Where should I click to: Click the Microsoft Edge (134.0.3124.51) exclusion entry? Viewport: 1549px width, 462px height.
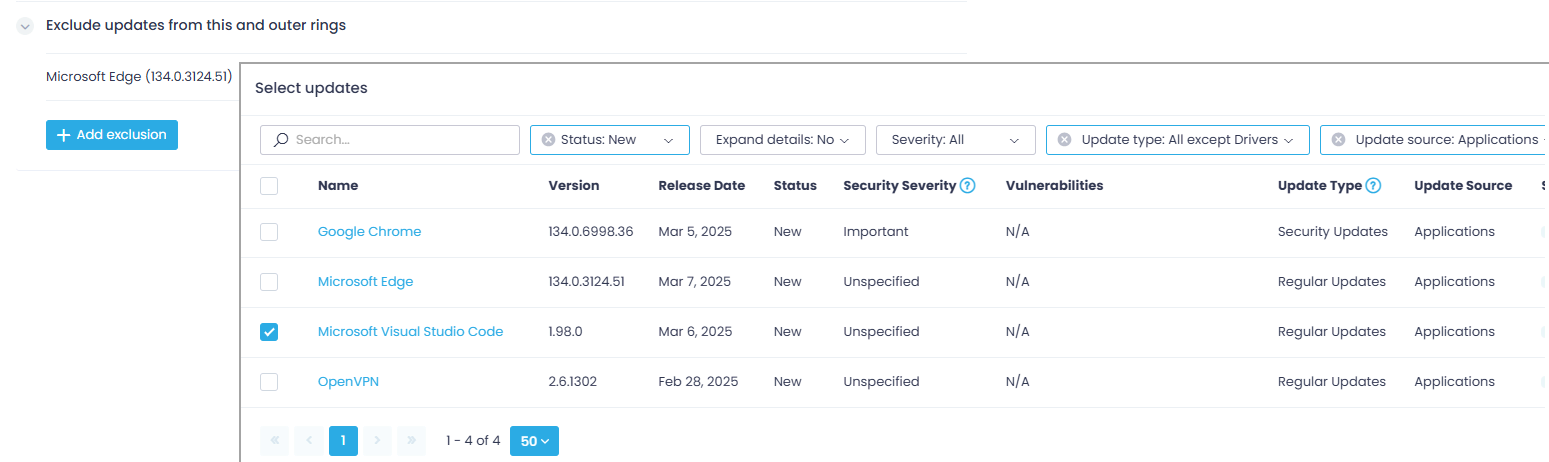pos(139,76)
